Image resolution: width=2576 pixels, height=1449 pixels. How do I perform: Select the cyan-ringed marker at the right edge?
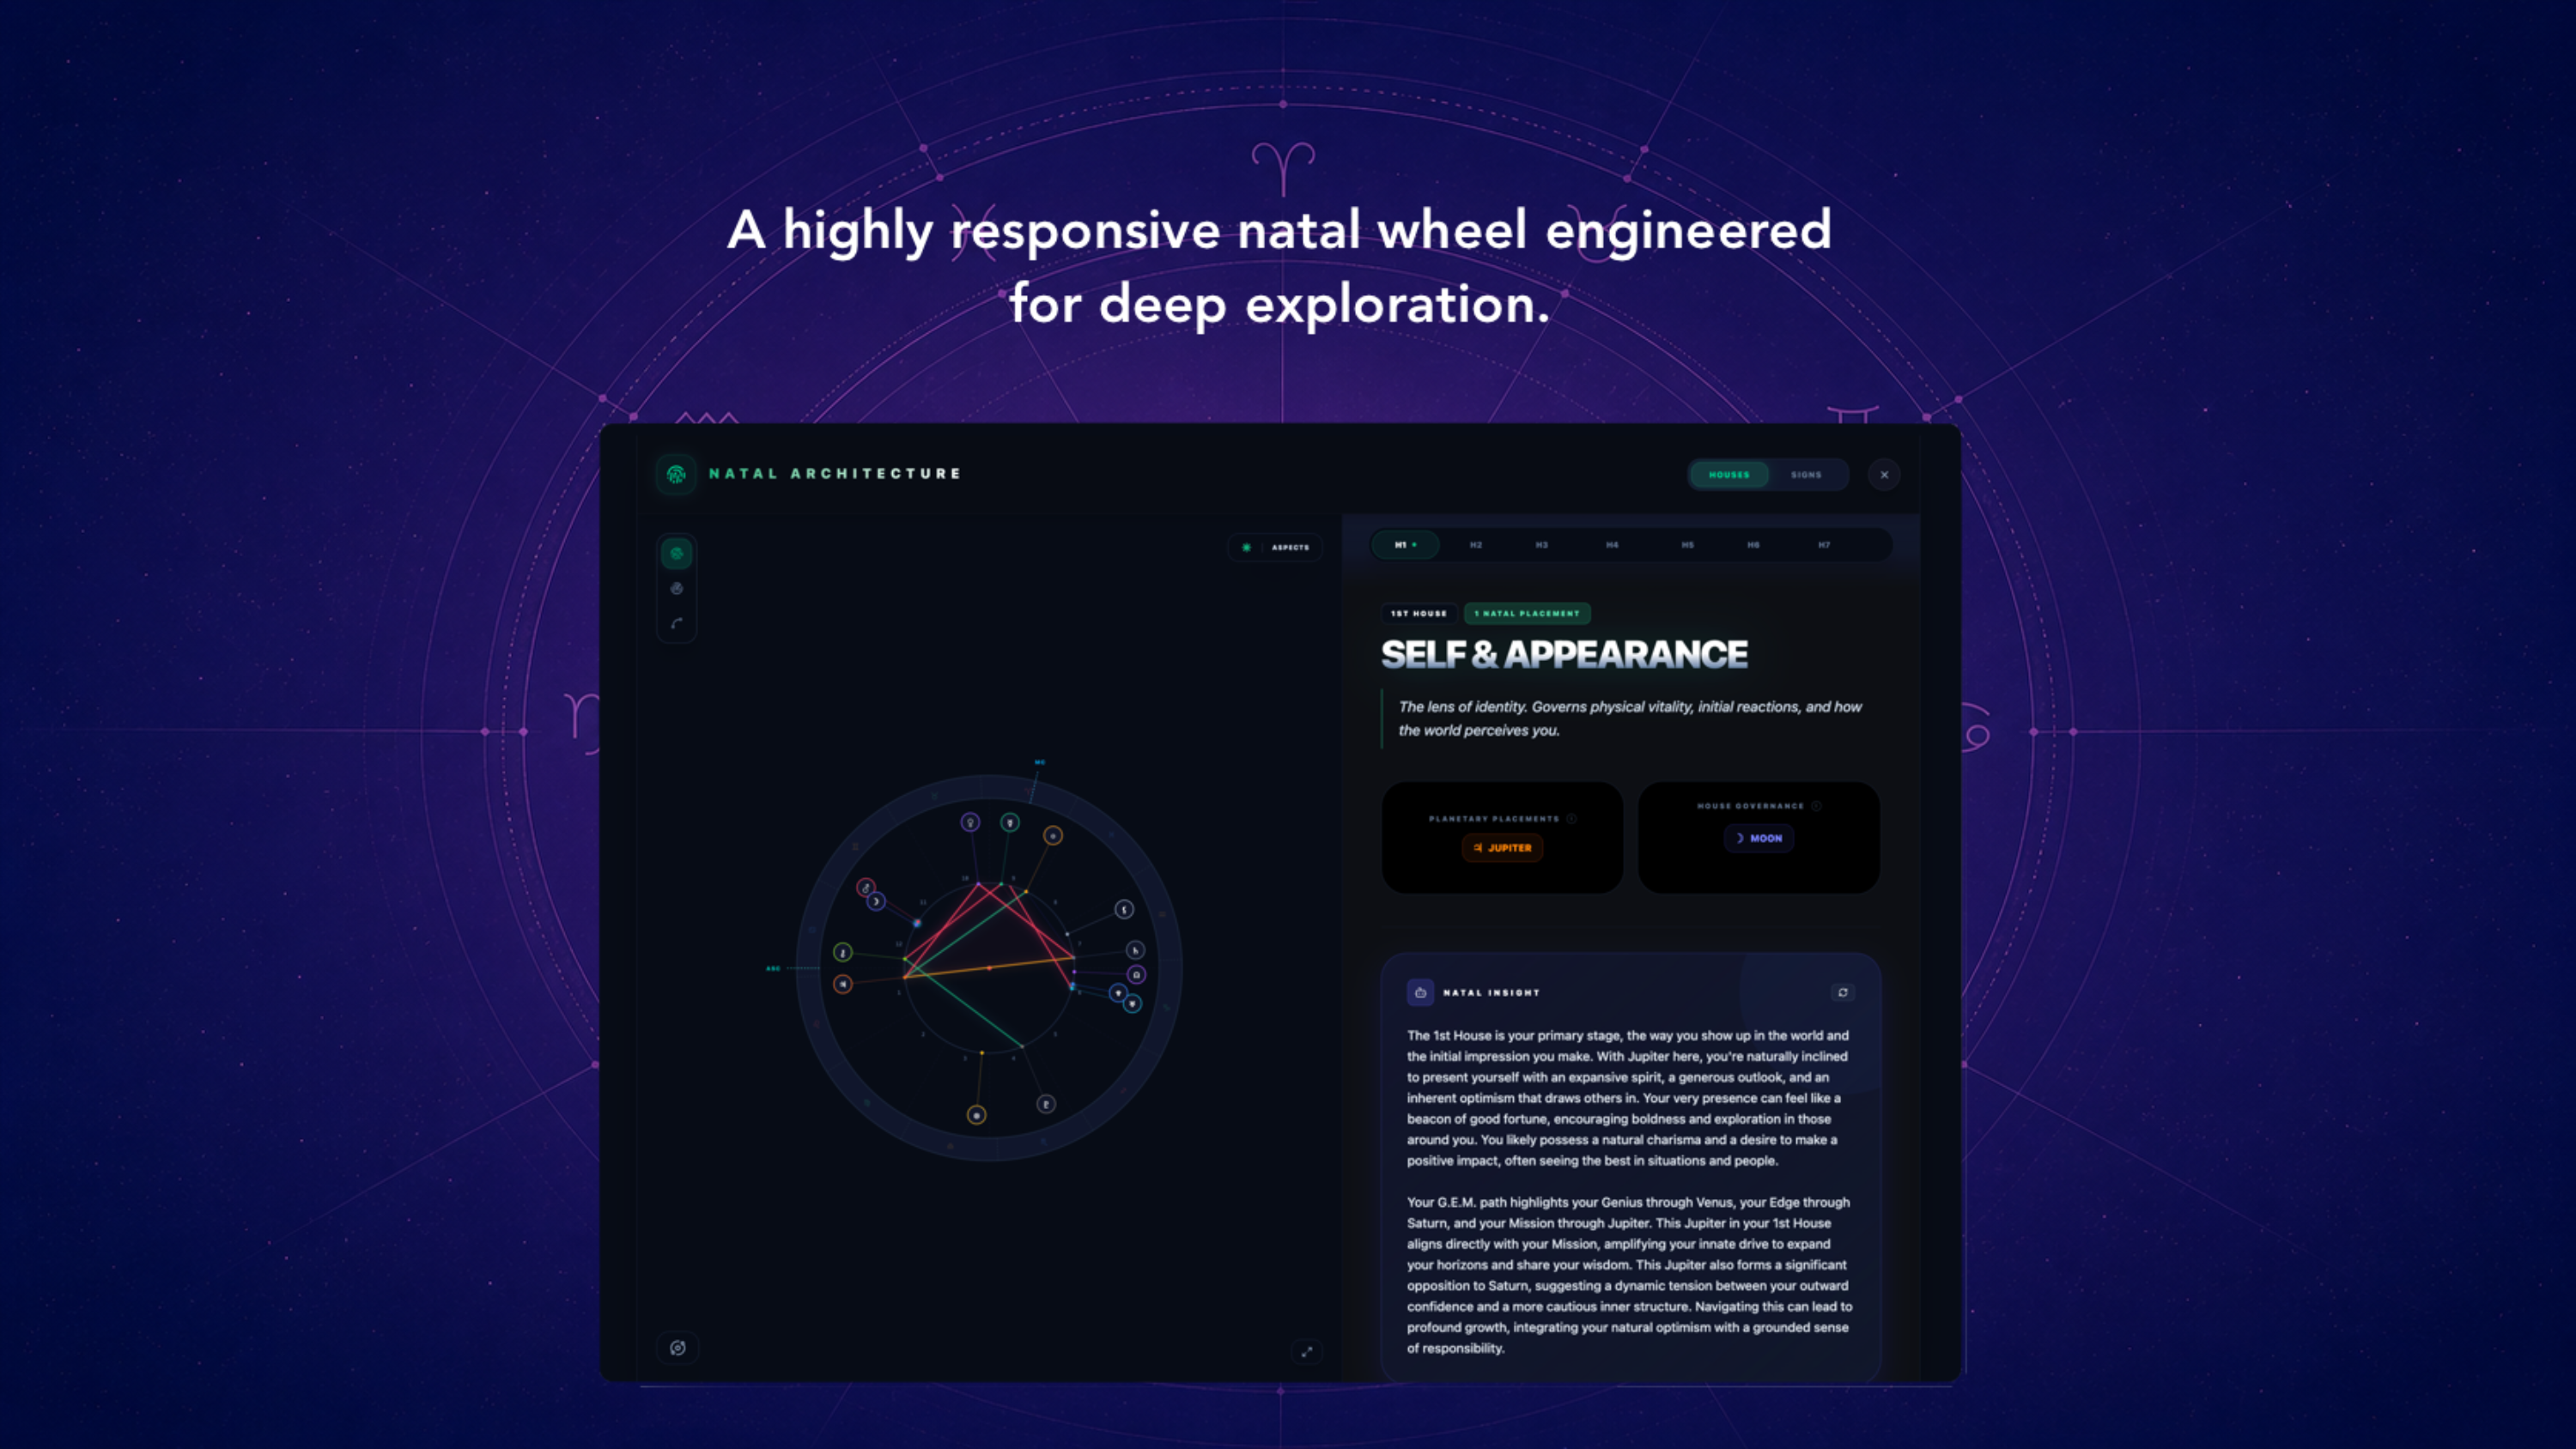(1132, 1003)
